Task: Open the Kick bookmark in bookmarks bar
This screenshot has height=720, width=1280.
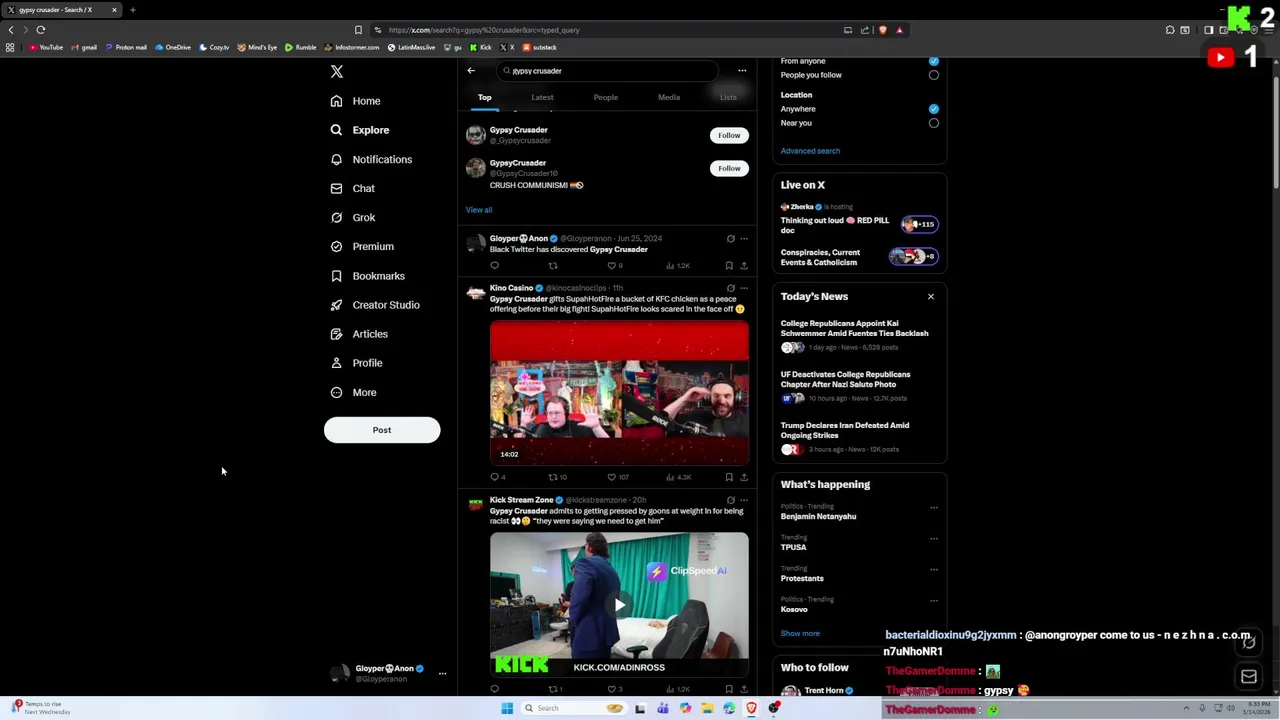Action: 481,47
